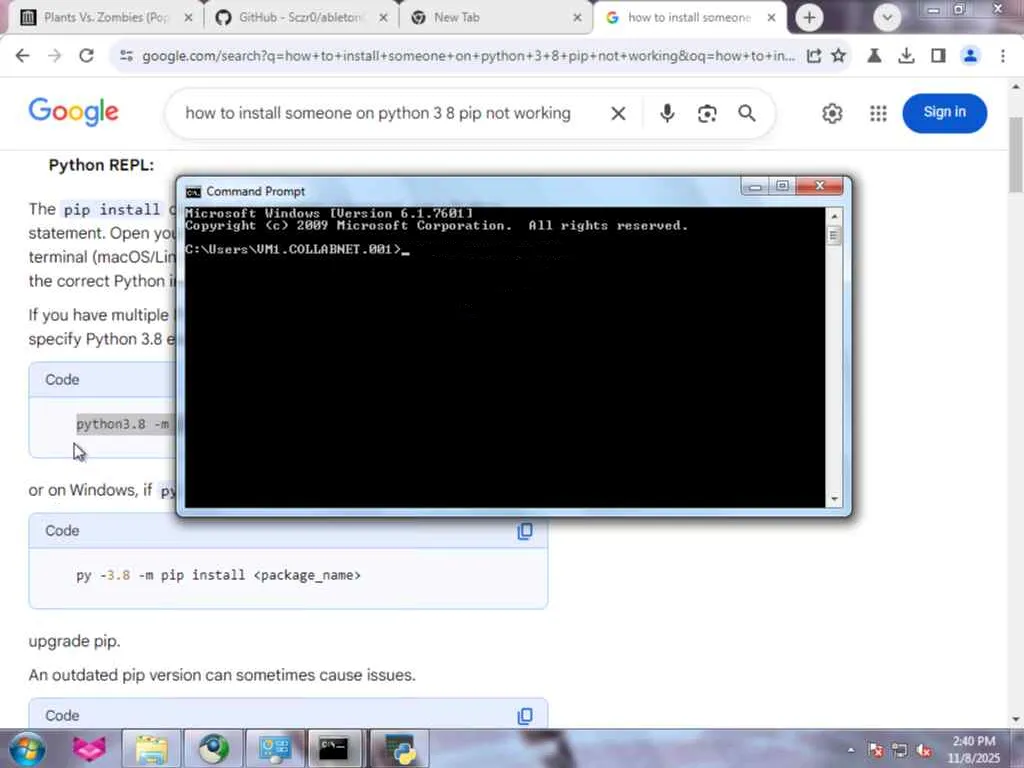This screenshot has height=768, width=1024.
Task: Open the clock showing 2:40 PM
Action: click(x=974, y=750)
